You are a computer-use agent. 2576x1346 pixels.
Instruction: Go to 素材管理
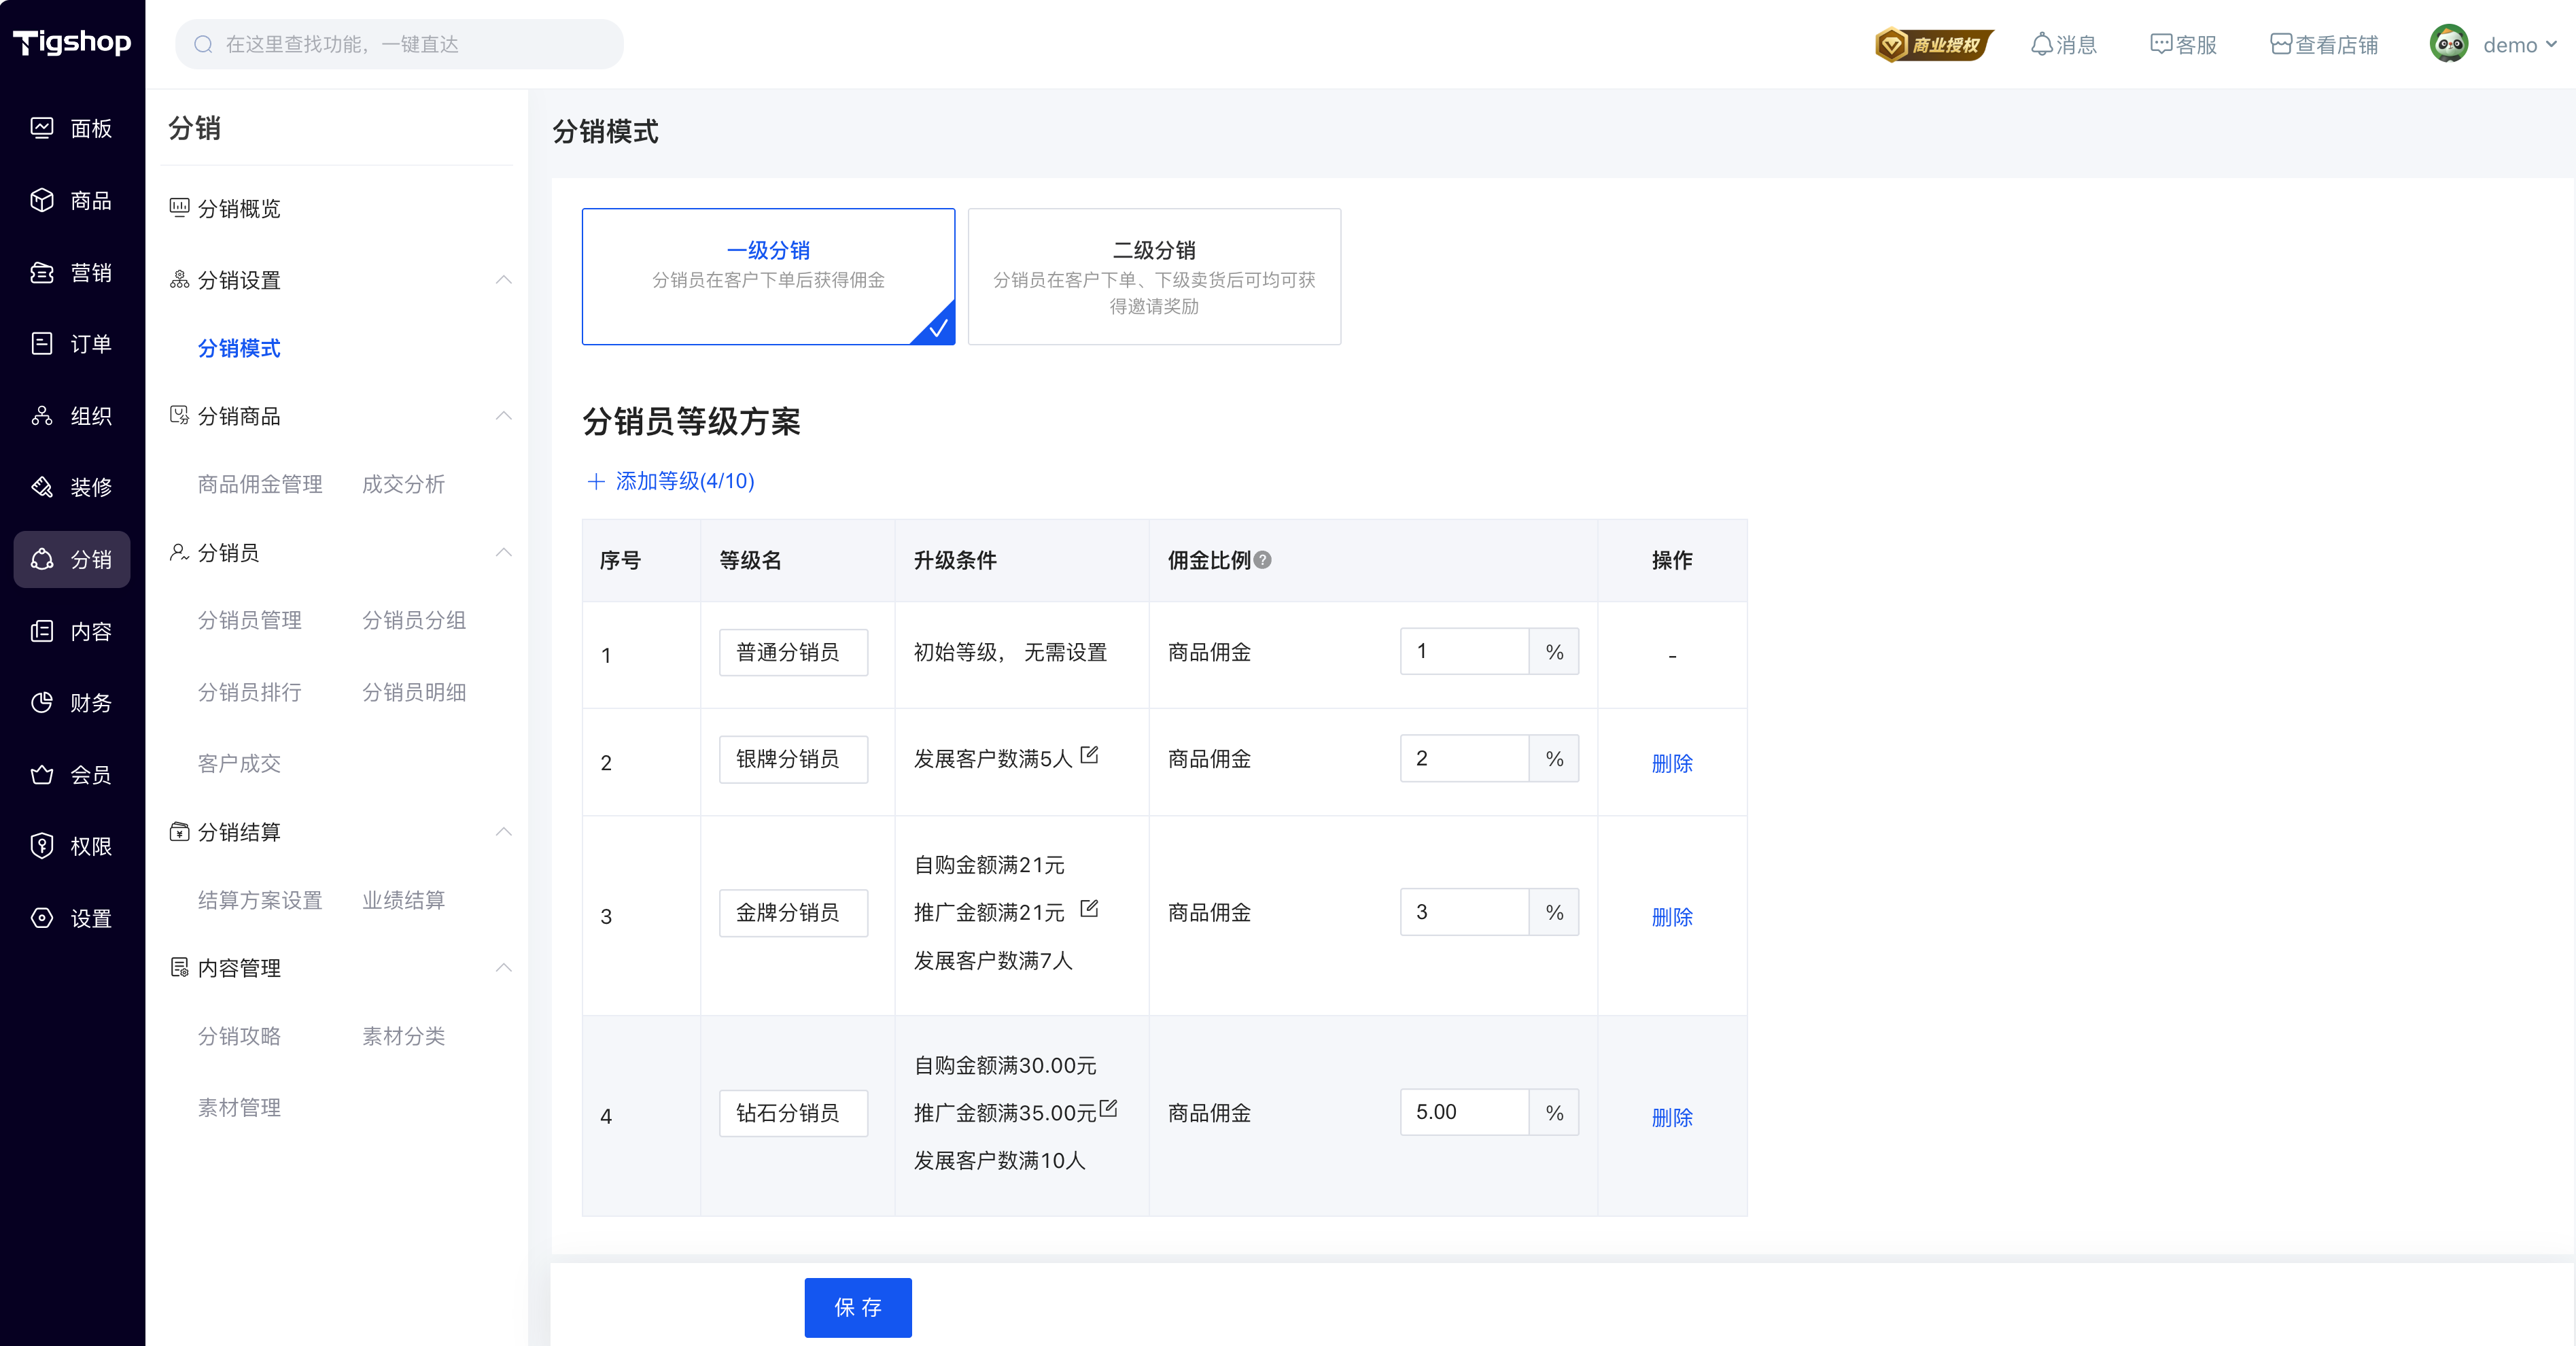(238, 1108)
